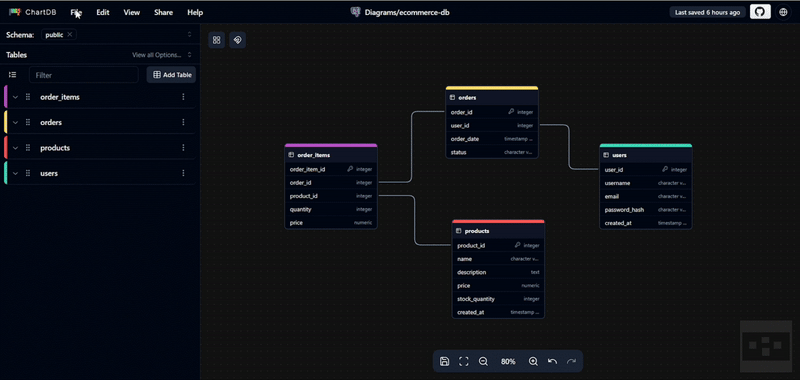Click the ChartDB logo icon
The height and width of the screenshot is (380, 800).
15,12
